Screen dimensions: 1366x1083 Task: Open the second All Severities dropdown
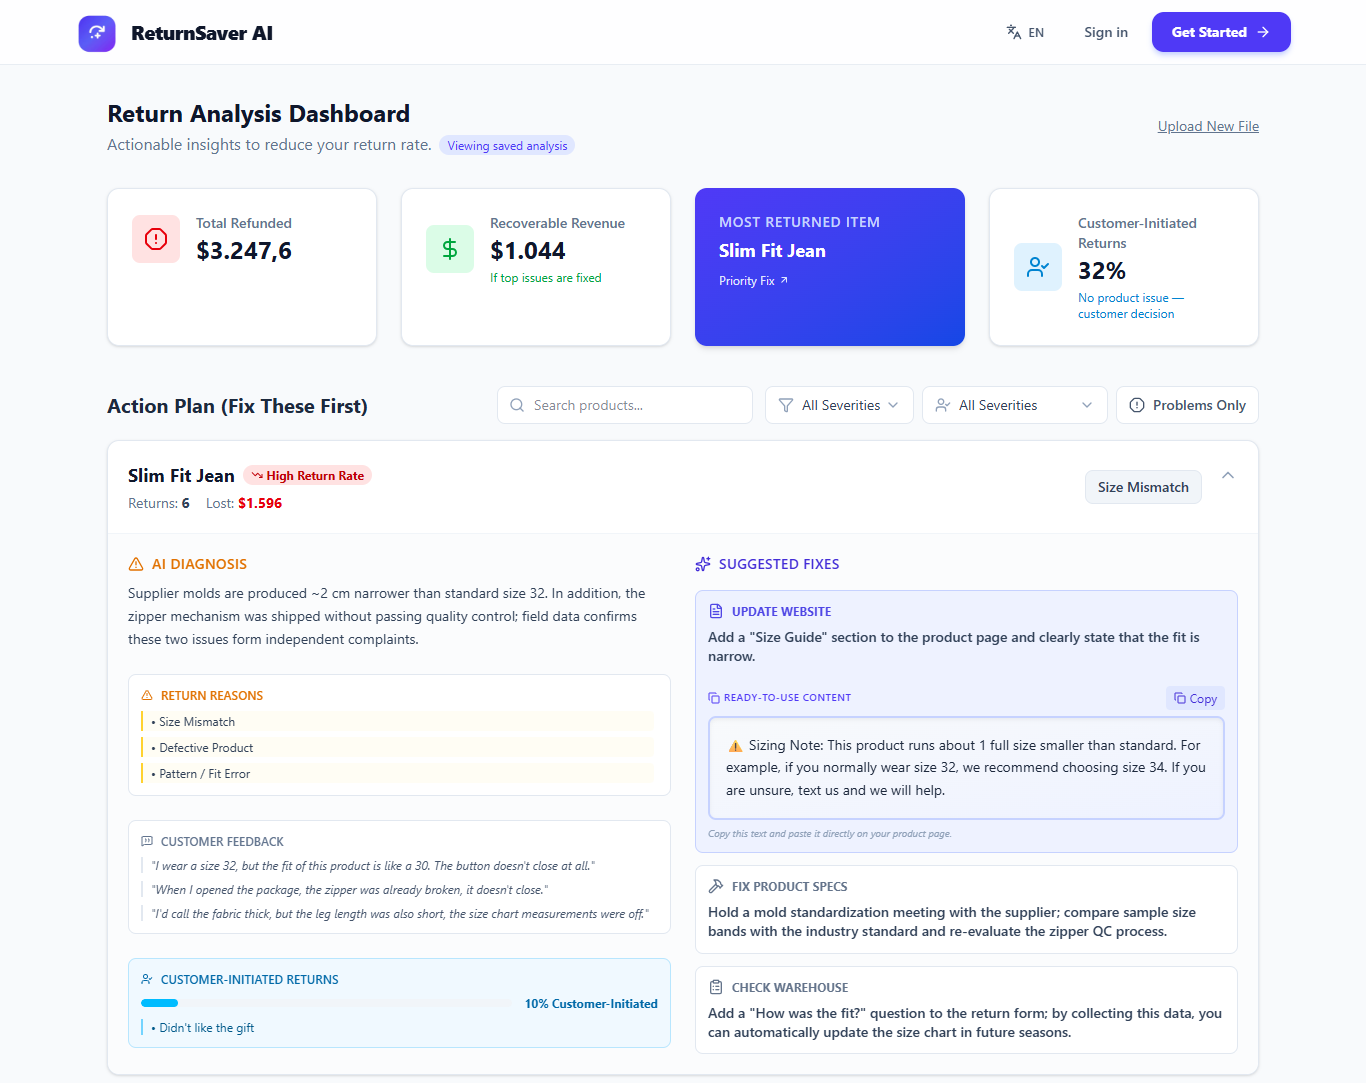click(x=1014, y=405)
